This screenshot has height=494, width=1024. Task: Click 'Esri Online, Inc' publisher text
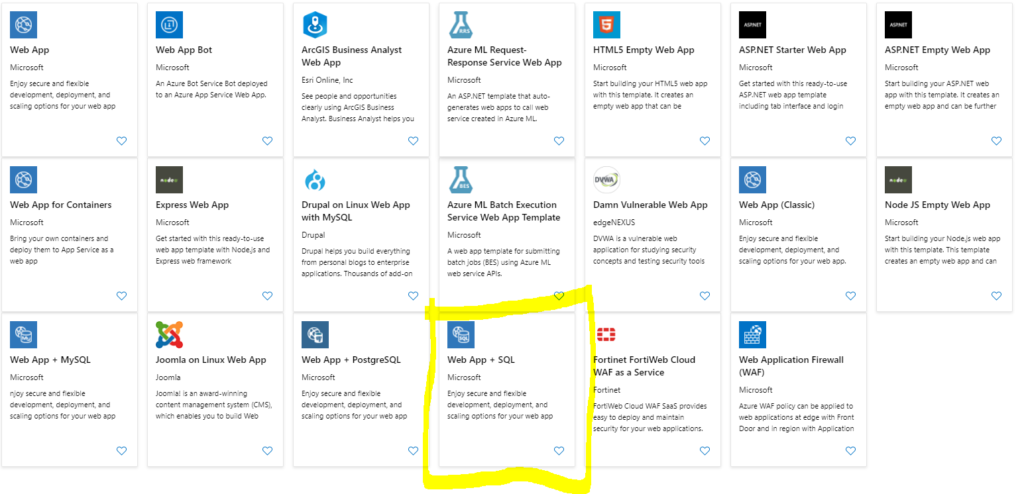(x=327, y=80)
